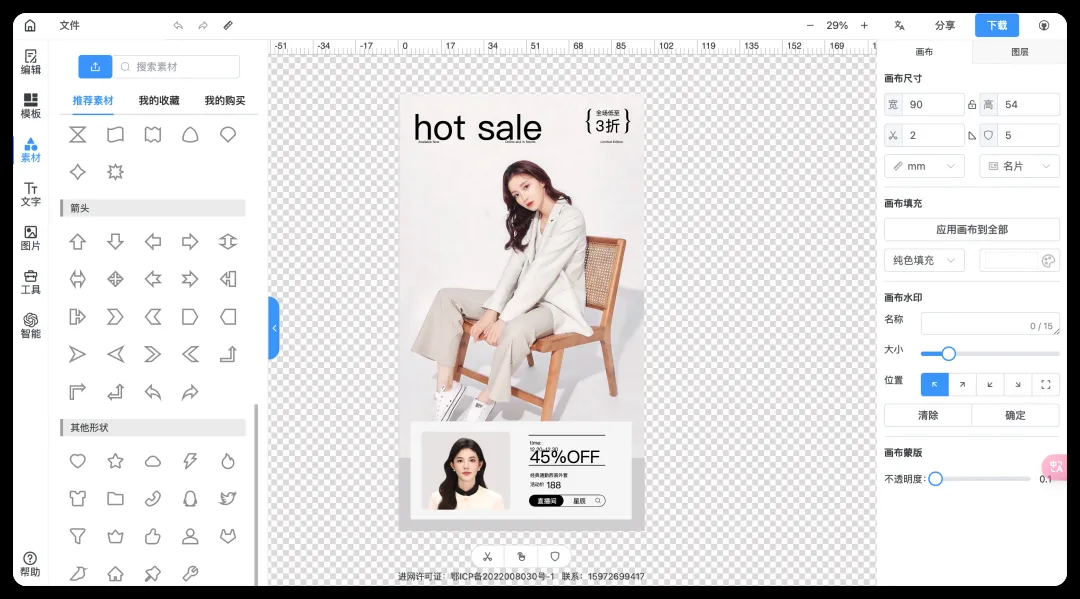1080x599 pixels.
Task: Click the pencil edit icon in top bar
Action: point(228,25)
